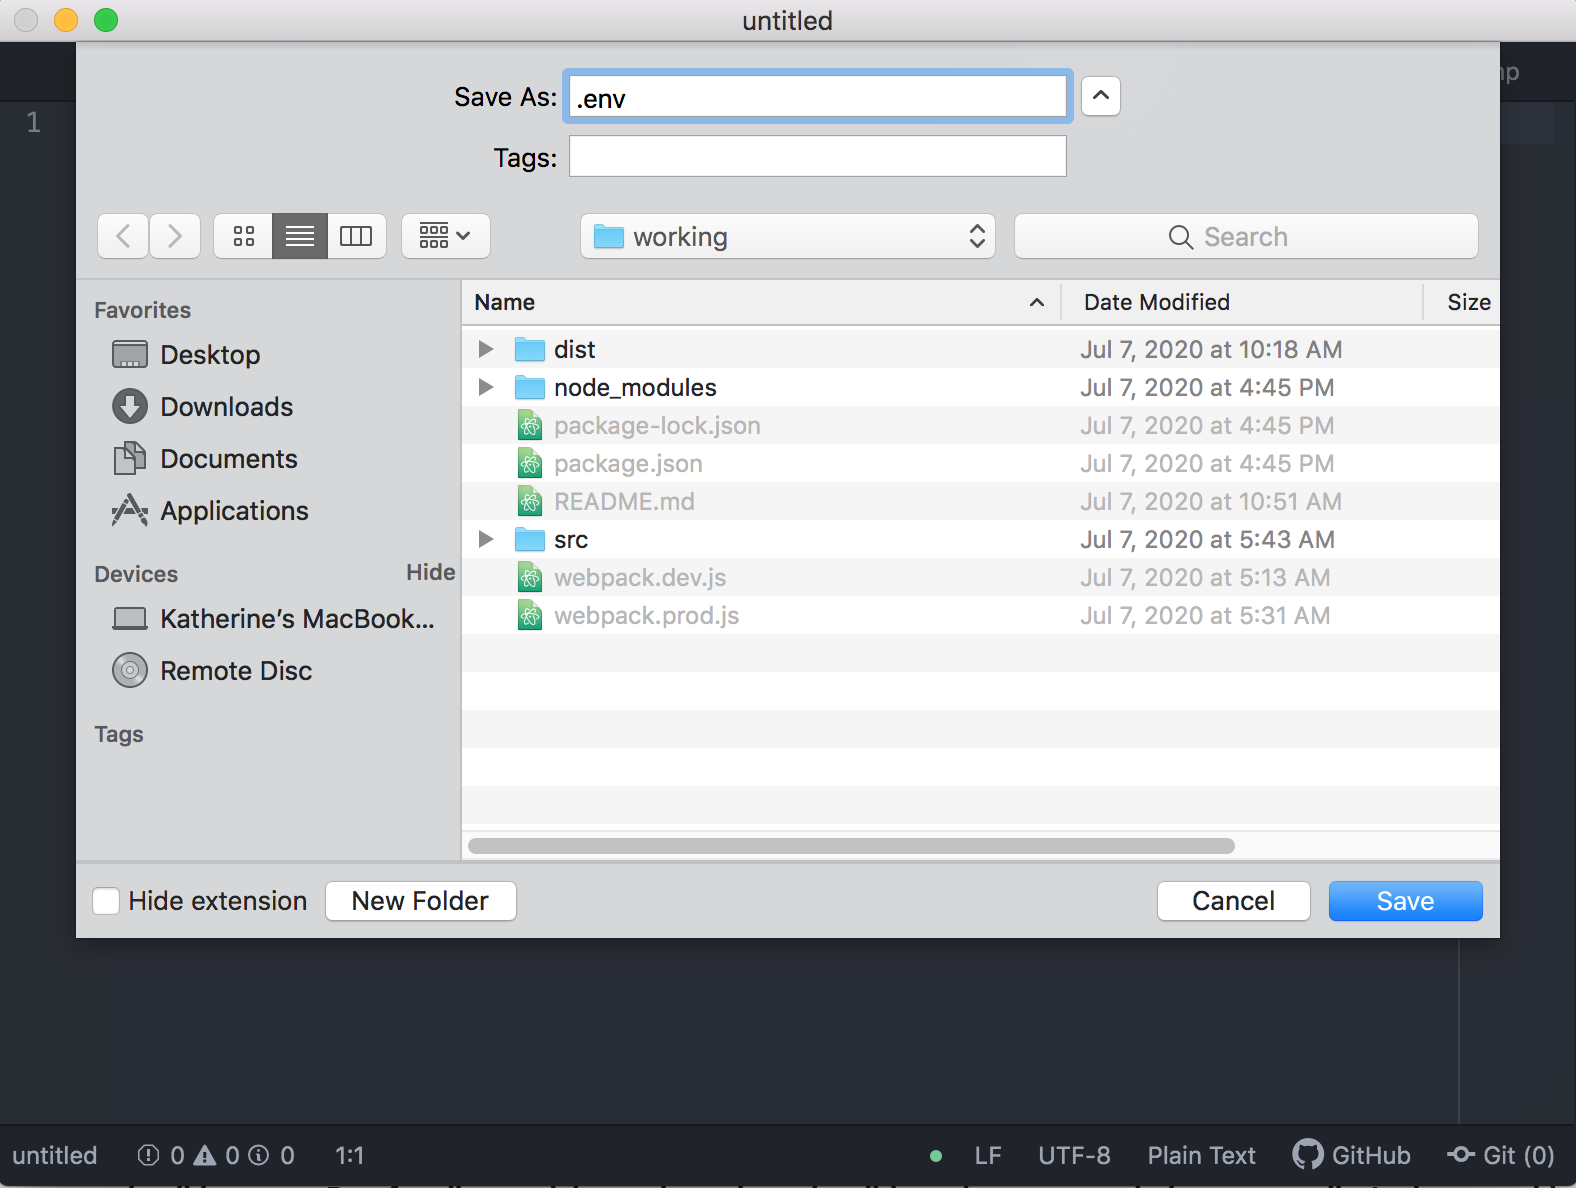Switch to column view
The image size is (1576, 1188).
click(x=356, y=236)
